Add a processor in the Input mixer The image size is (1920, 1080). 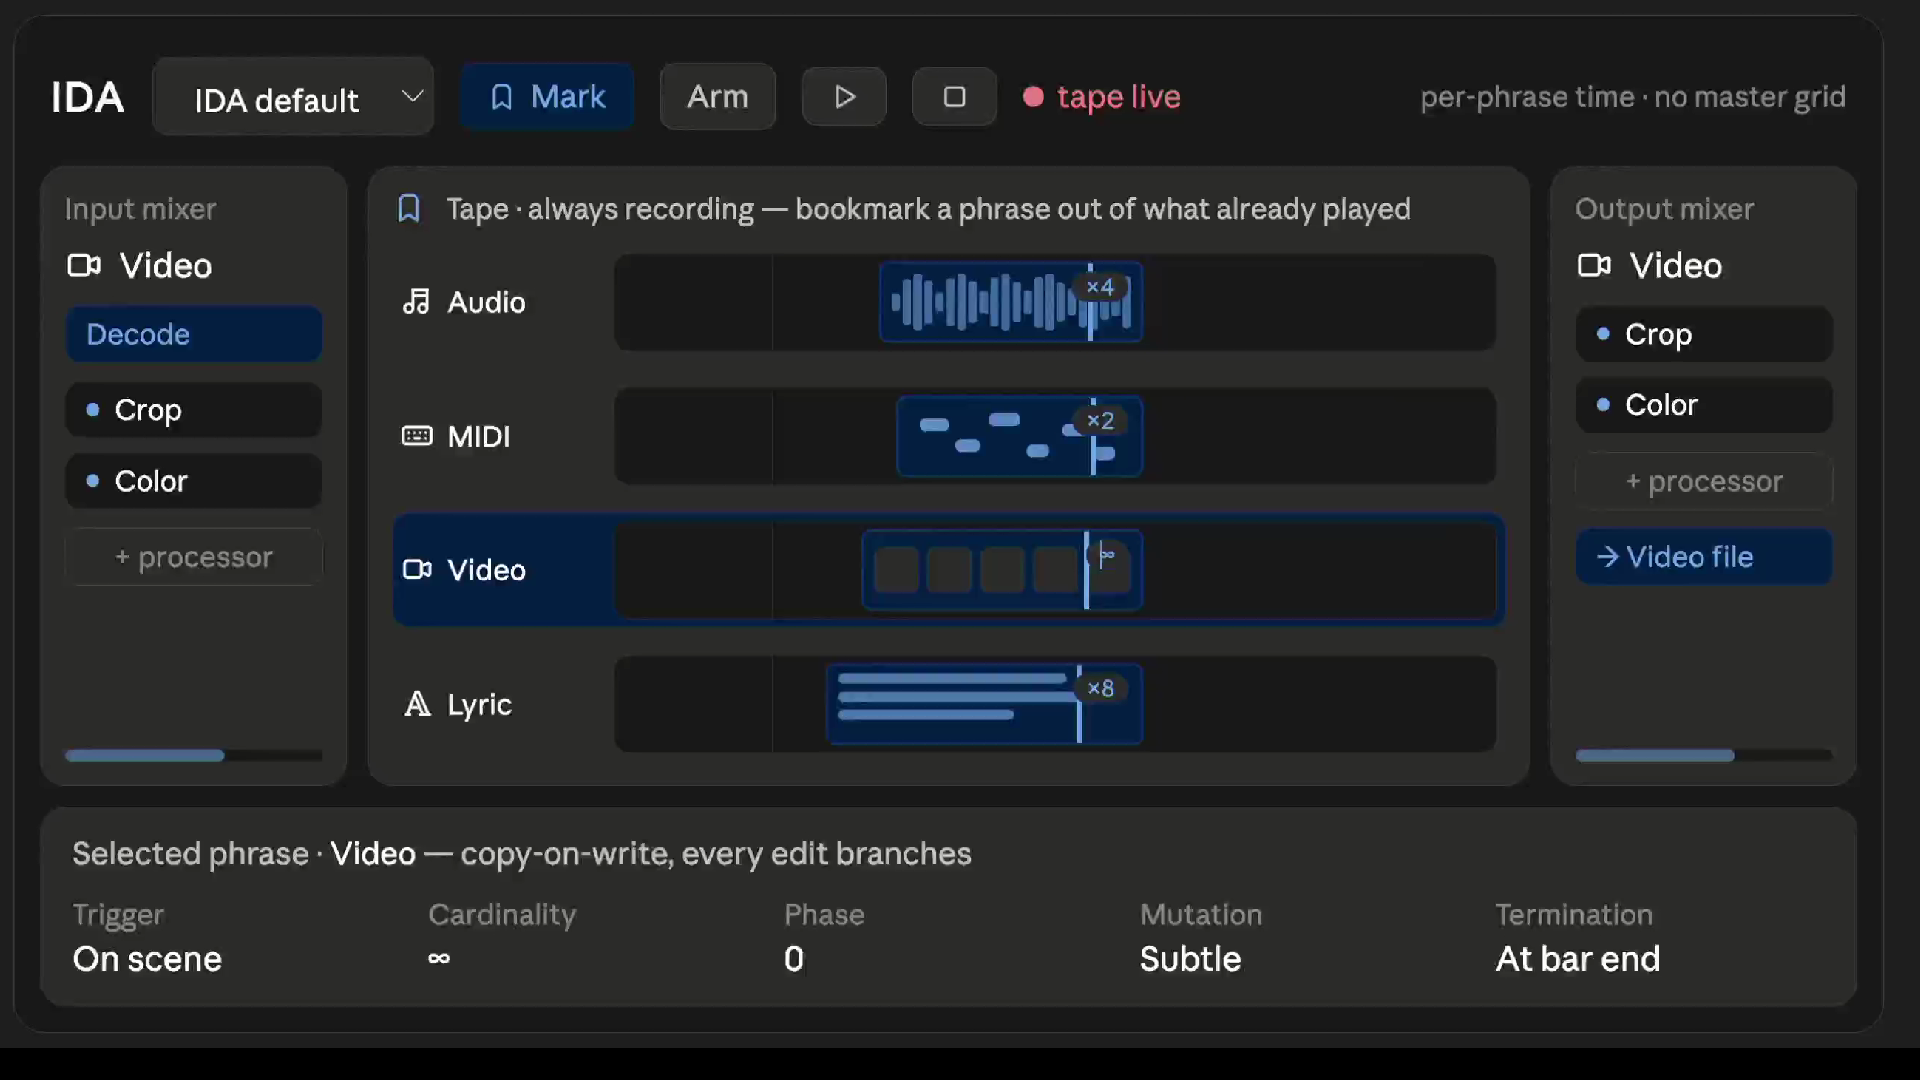(x=194, y=557)
